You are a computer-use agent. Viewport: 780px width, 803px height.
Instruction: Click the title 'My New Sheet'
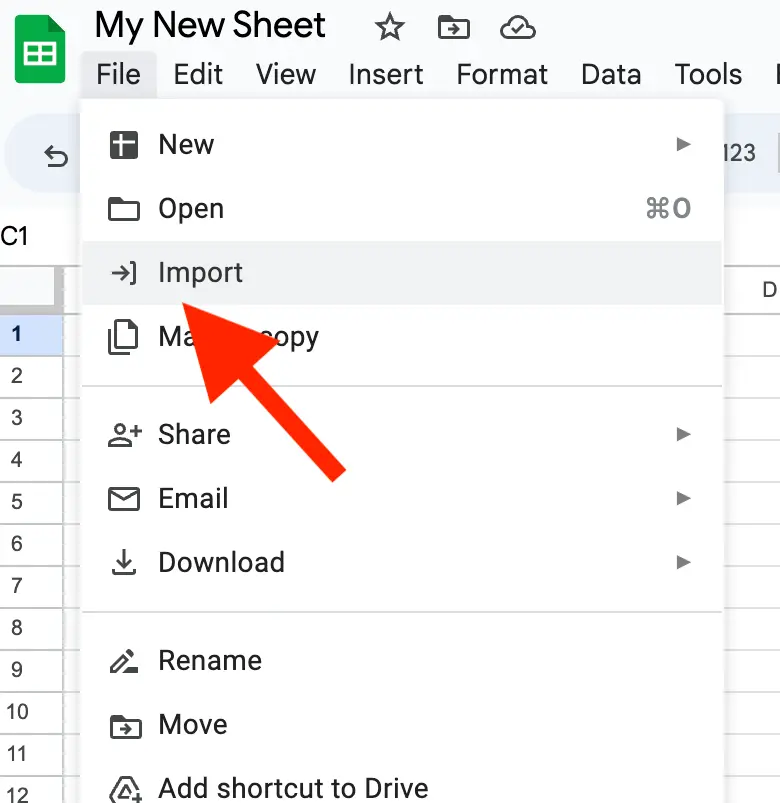[x=210, y=25]
